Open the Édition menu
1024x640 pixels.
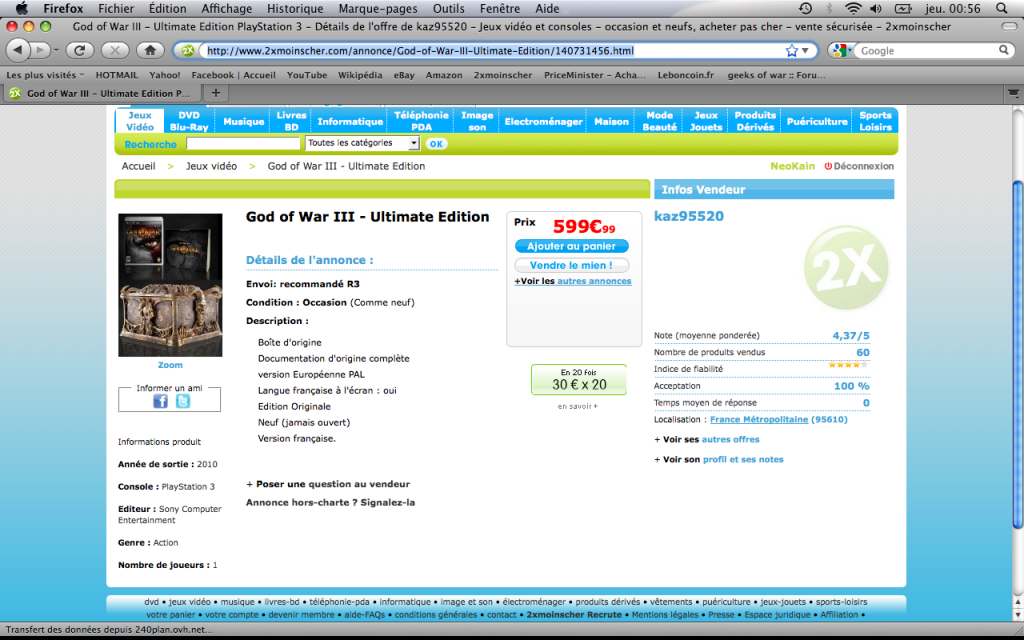[167, 8]
